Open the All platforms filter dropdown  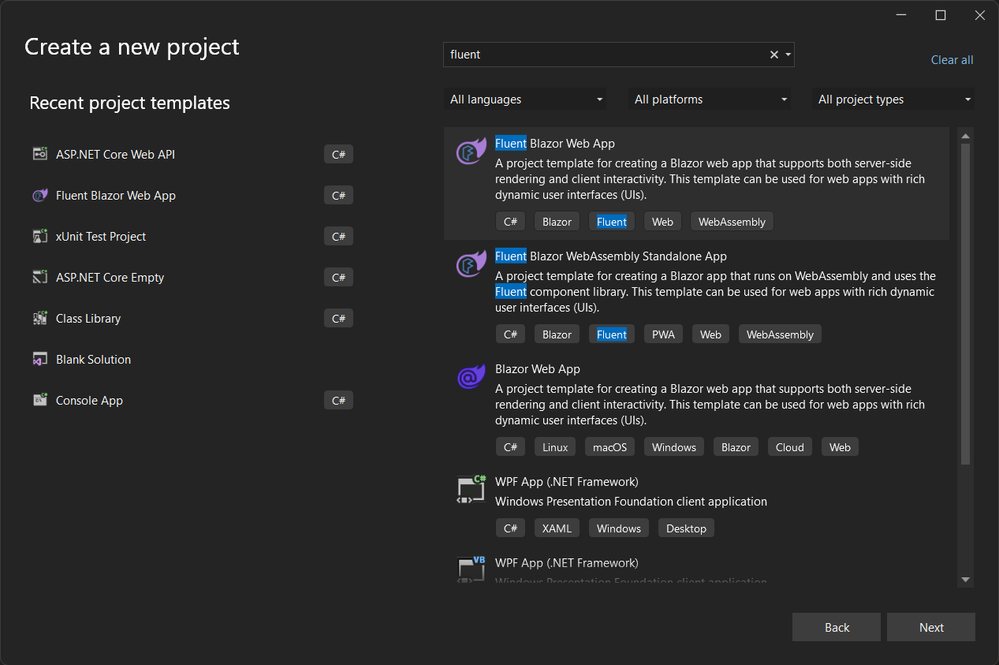point(709,99)
